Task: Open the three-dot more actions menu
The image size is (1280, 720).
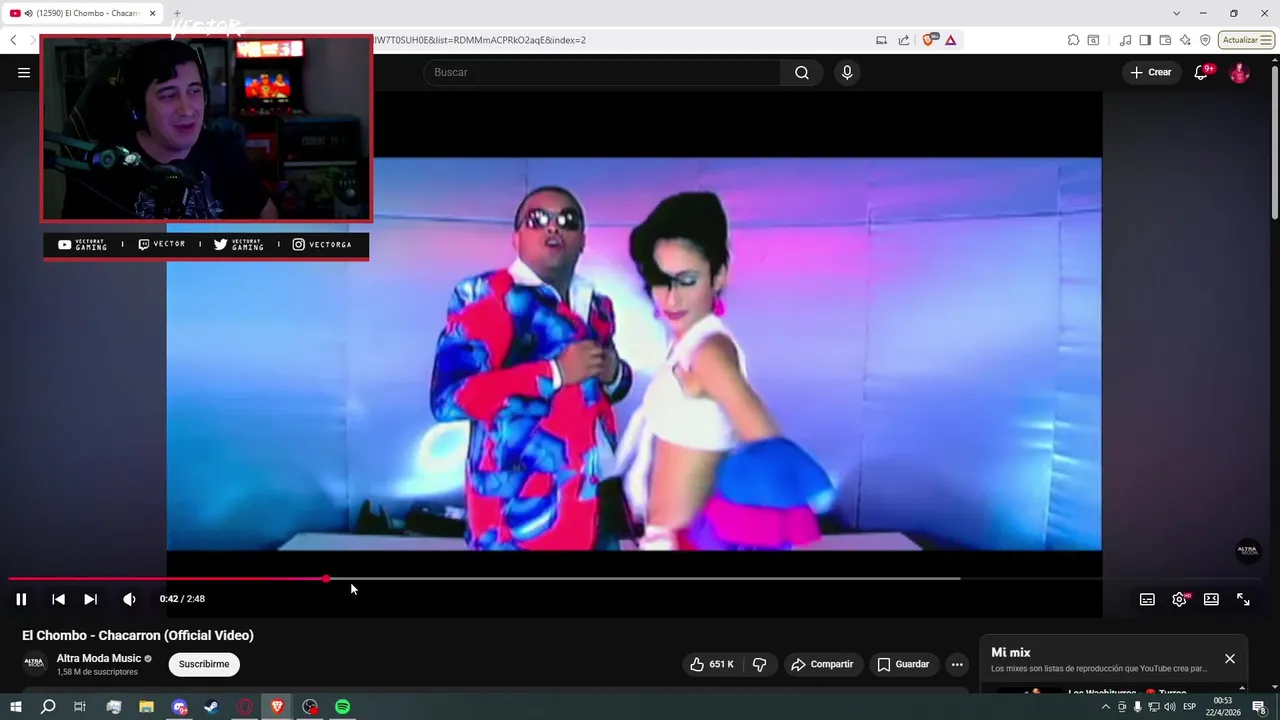Action: tap(957, 664)
